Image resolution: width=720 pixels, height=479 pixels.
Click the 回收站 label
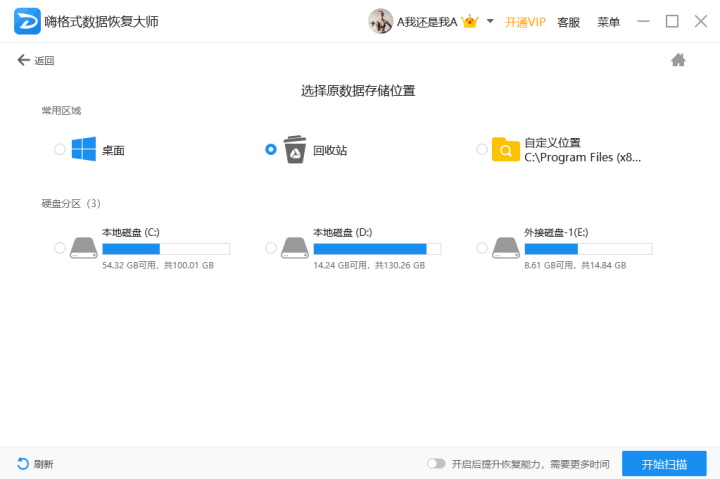330,151
